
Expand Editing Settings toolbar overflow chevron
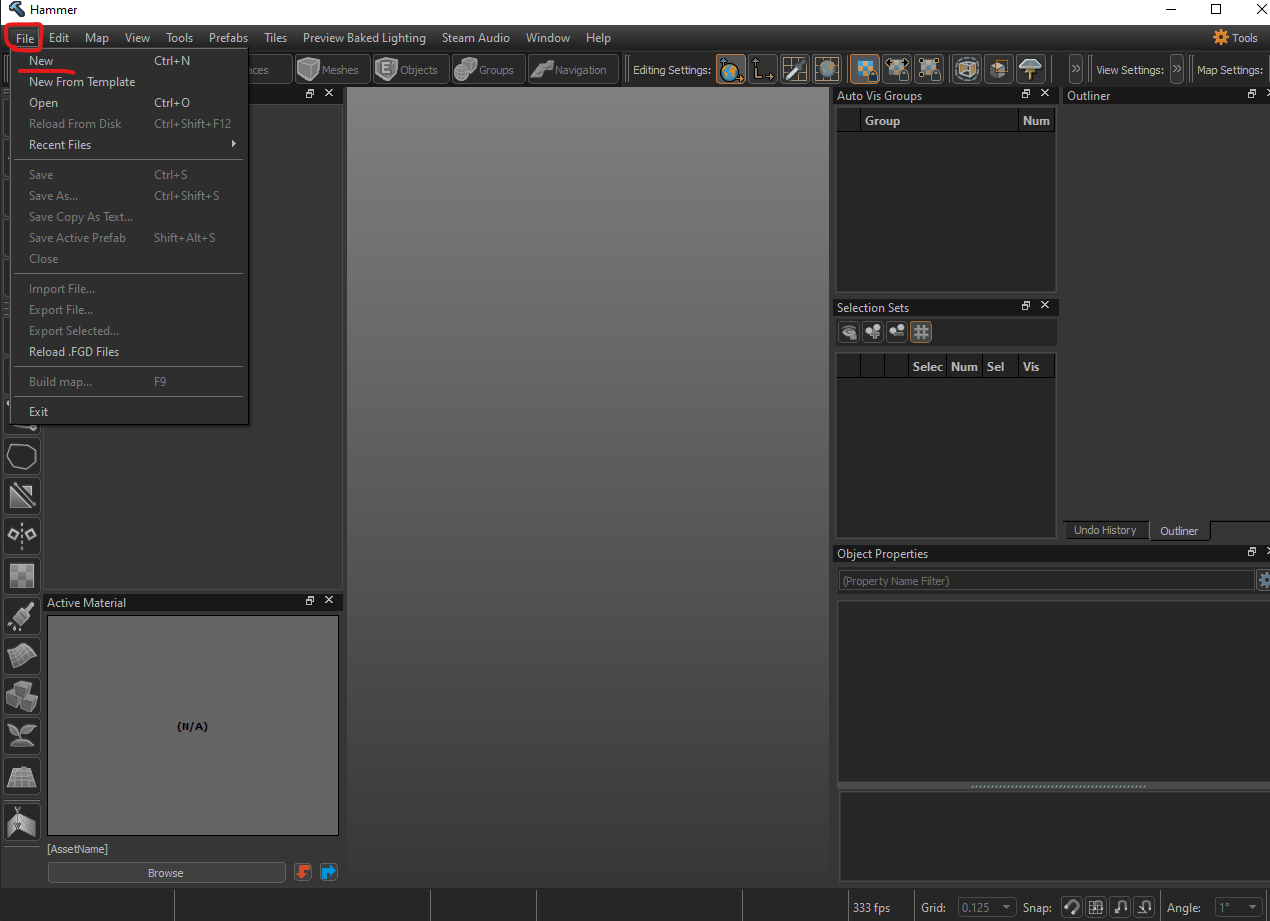(1076, 69)
